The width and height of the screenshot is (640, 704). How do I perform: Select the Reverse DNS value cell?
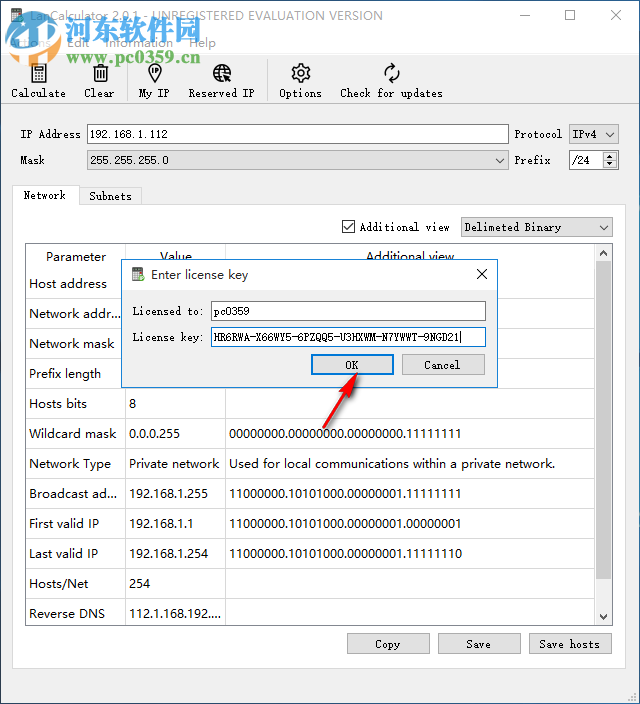[175, 614]
